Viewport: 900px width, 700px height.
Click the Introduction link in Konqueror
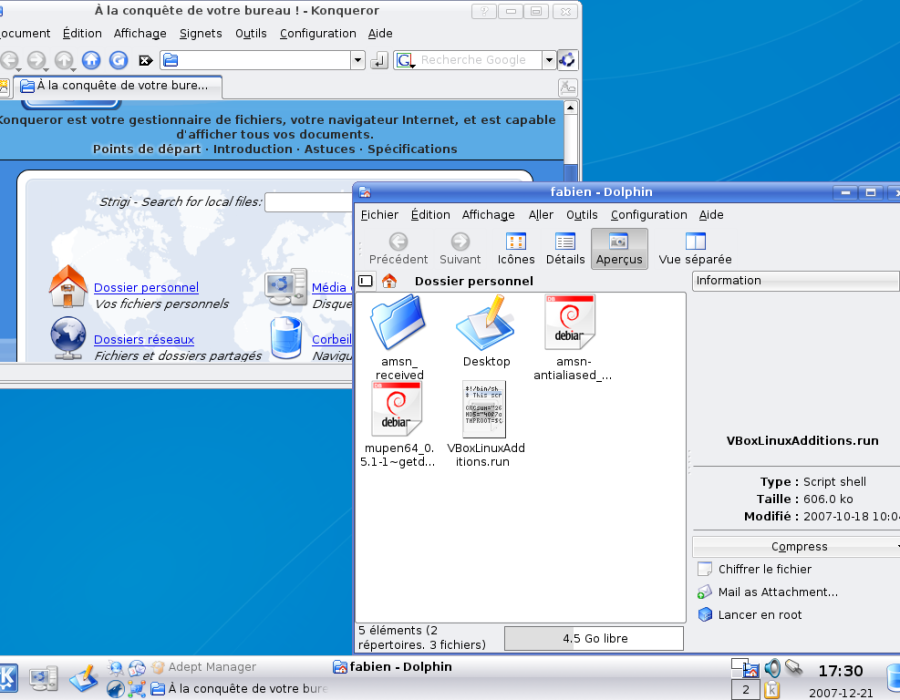point(253,149)
